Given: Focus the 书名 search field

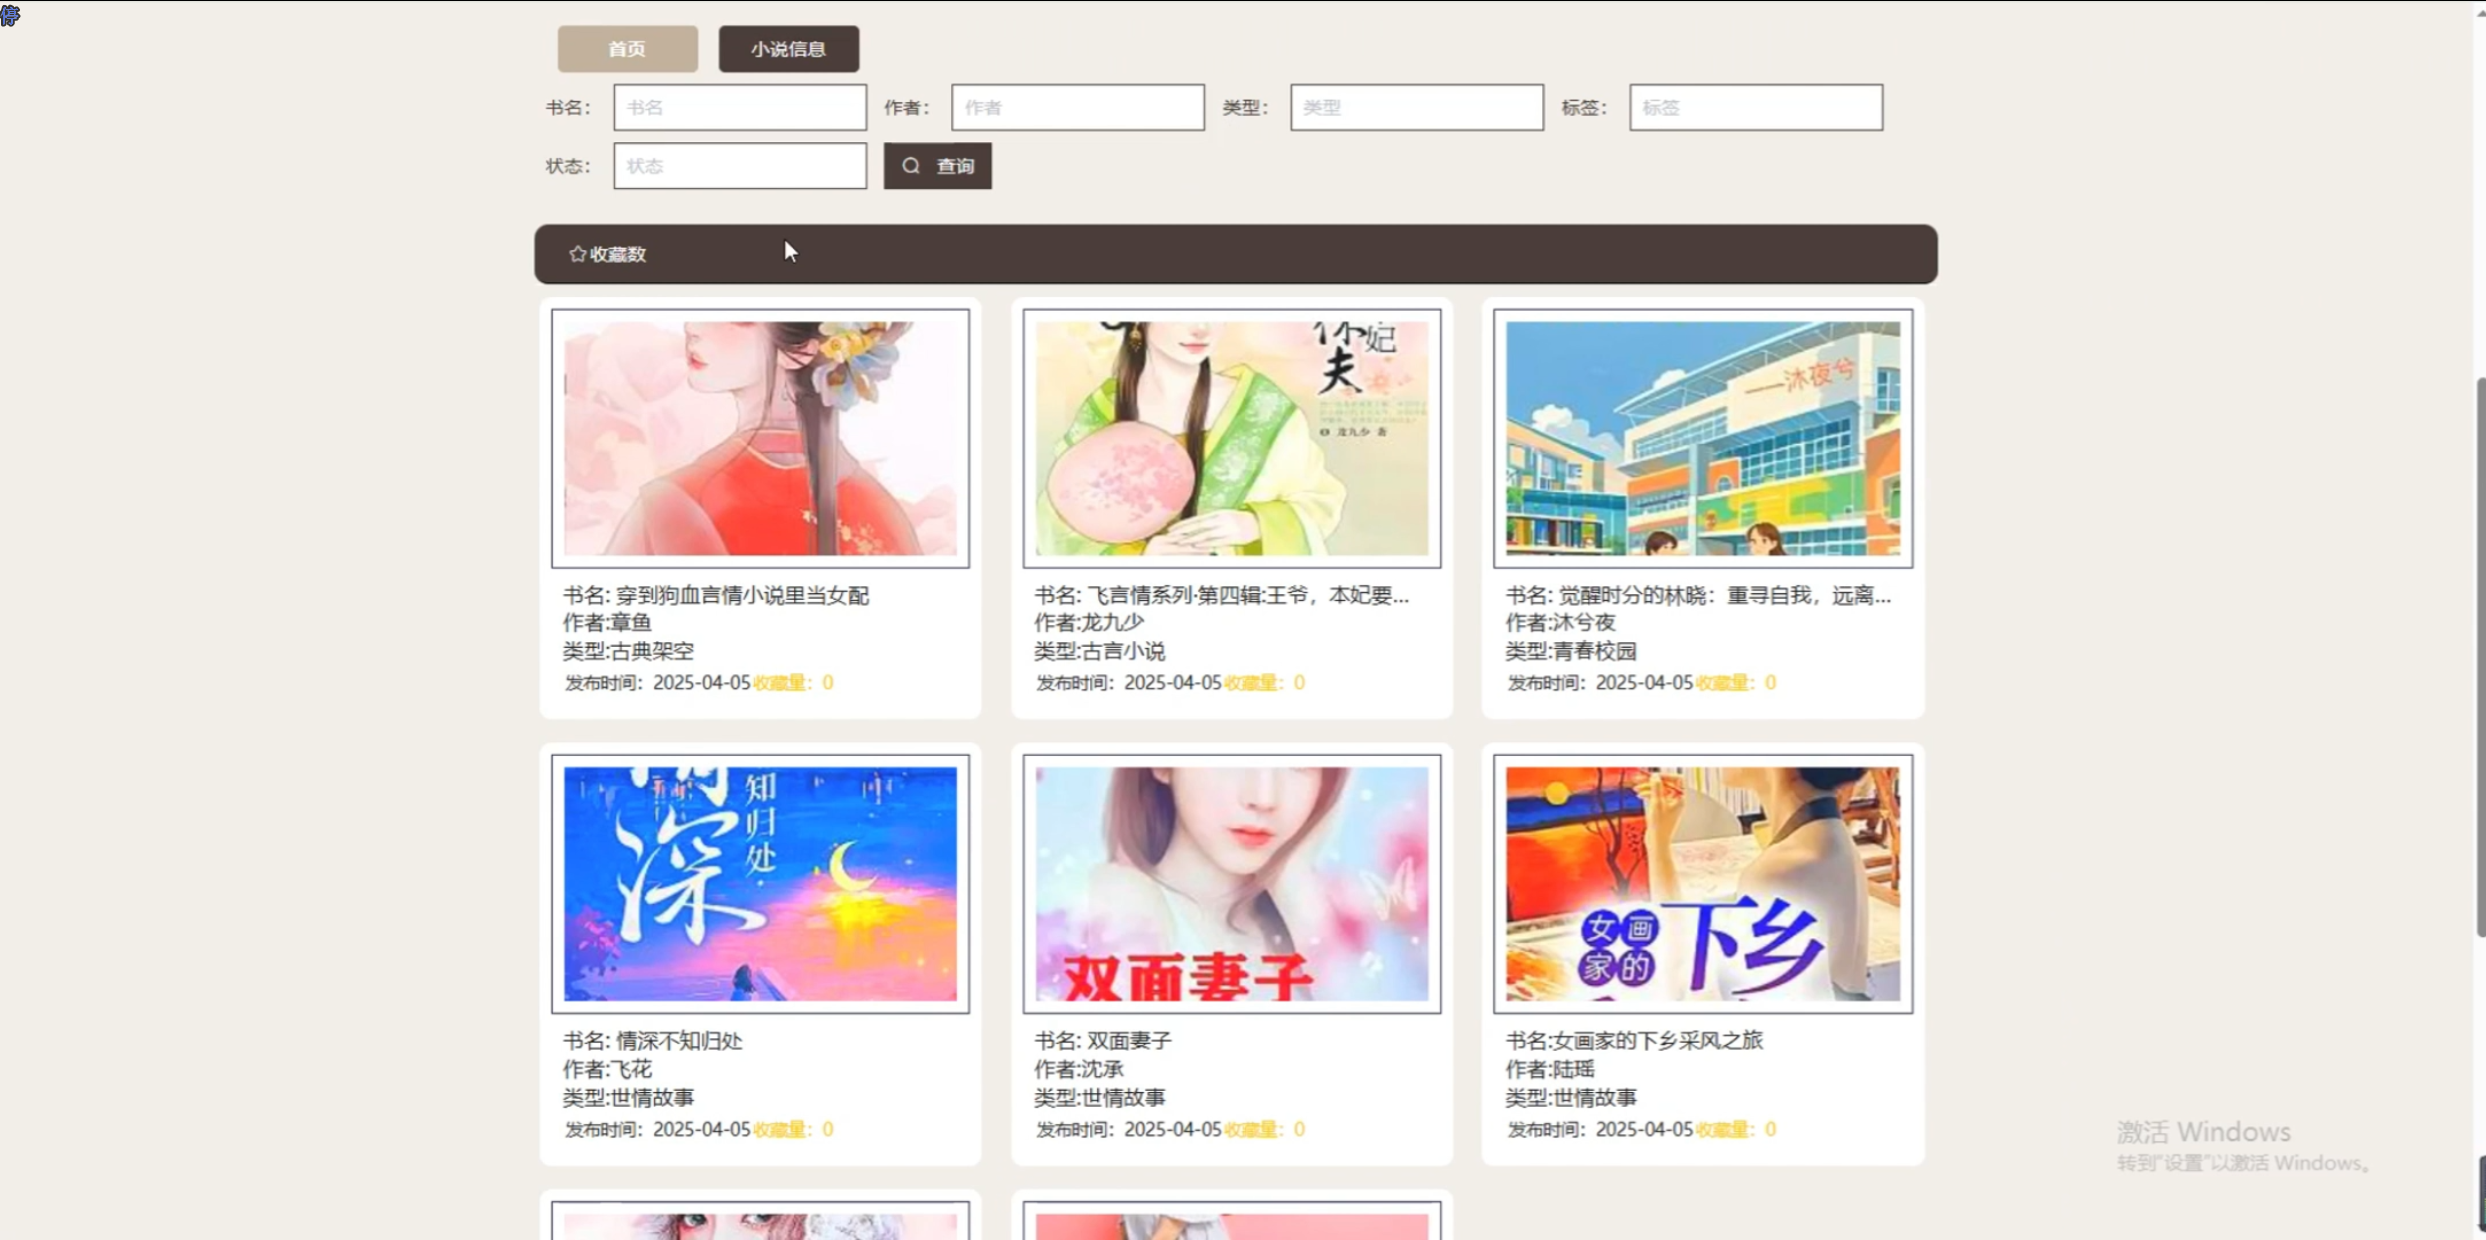Looking at the screenshot, I should (740, 108).
